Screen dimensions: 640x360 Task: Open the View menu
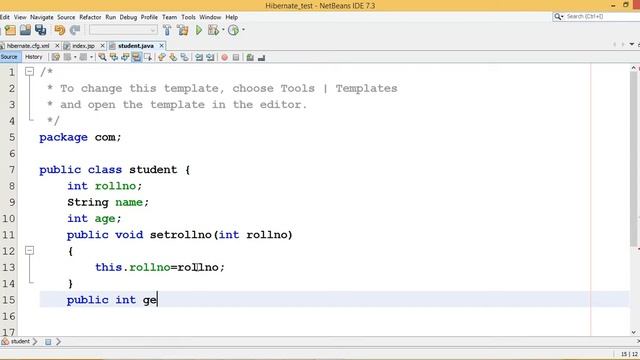click(x=20, y=17)
